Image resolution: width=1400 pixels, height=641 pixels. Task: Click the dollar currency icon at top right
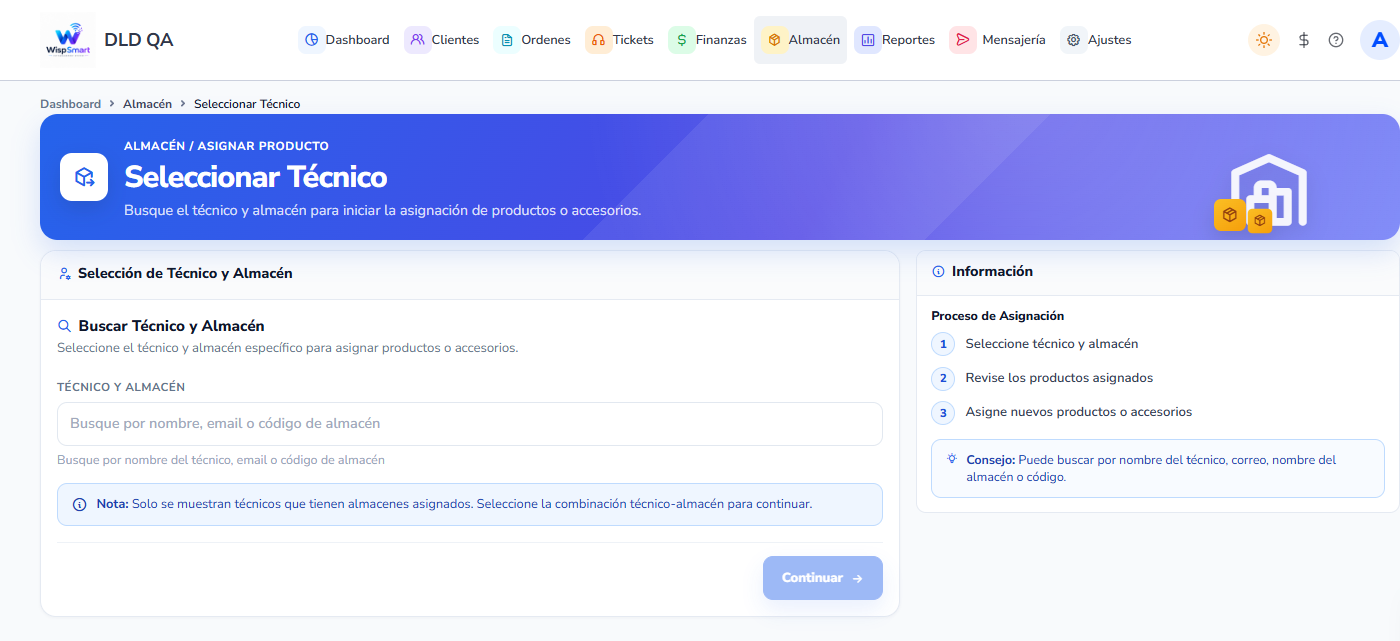pyautogui.click(x=1304, y=40)
